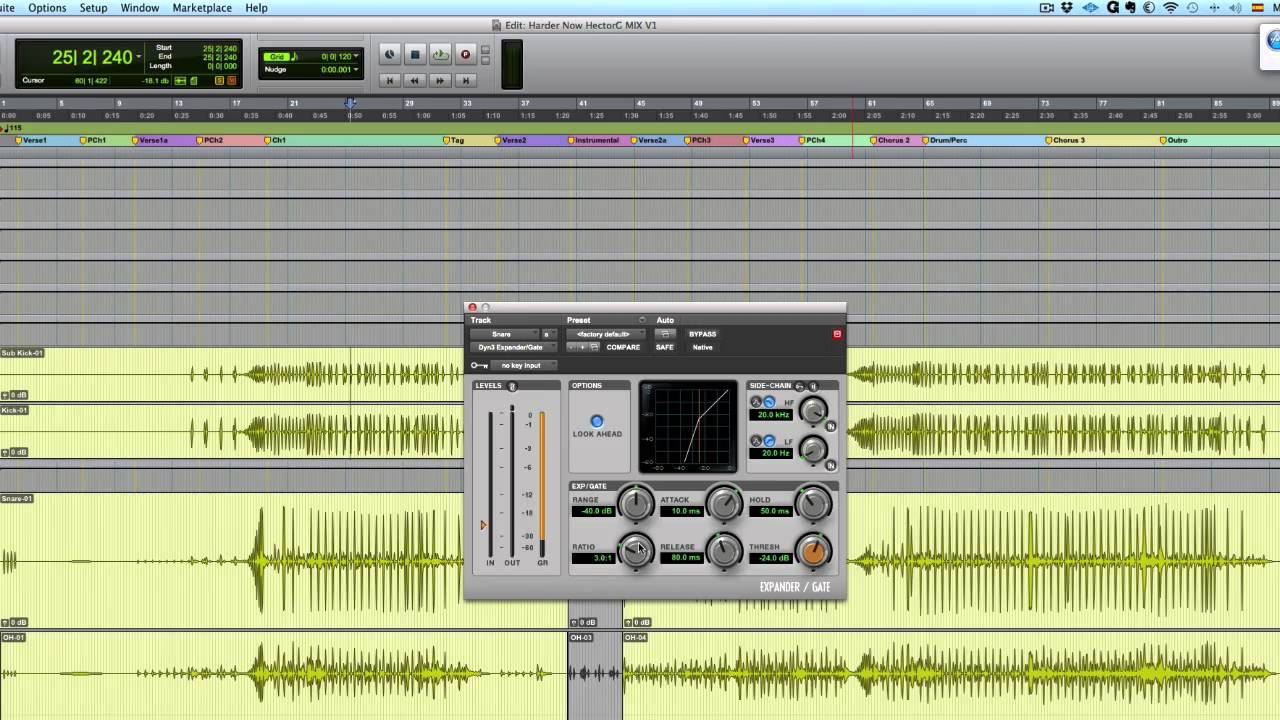Open the Setup menu
The width and height of the screenshot is (1280, 720).
[x=93, y=8]
